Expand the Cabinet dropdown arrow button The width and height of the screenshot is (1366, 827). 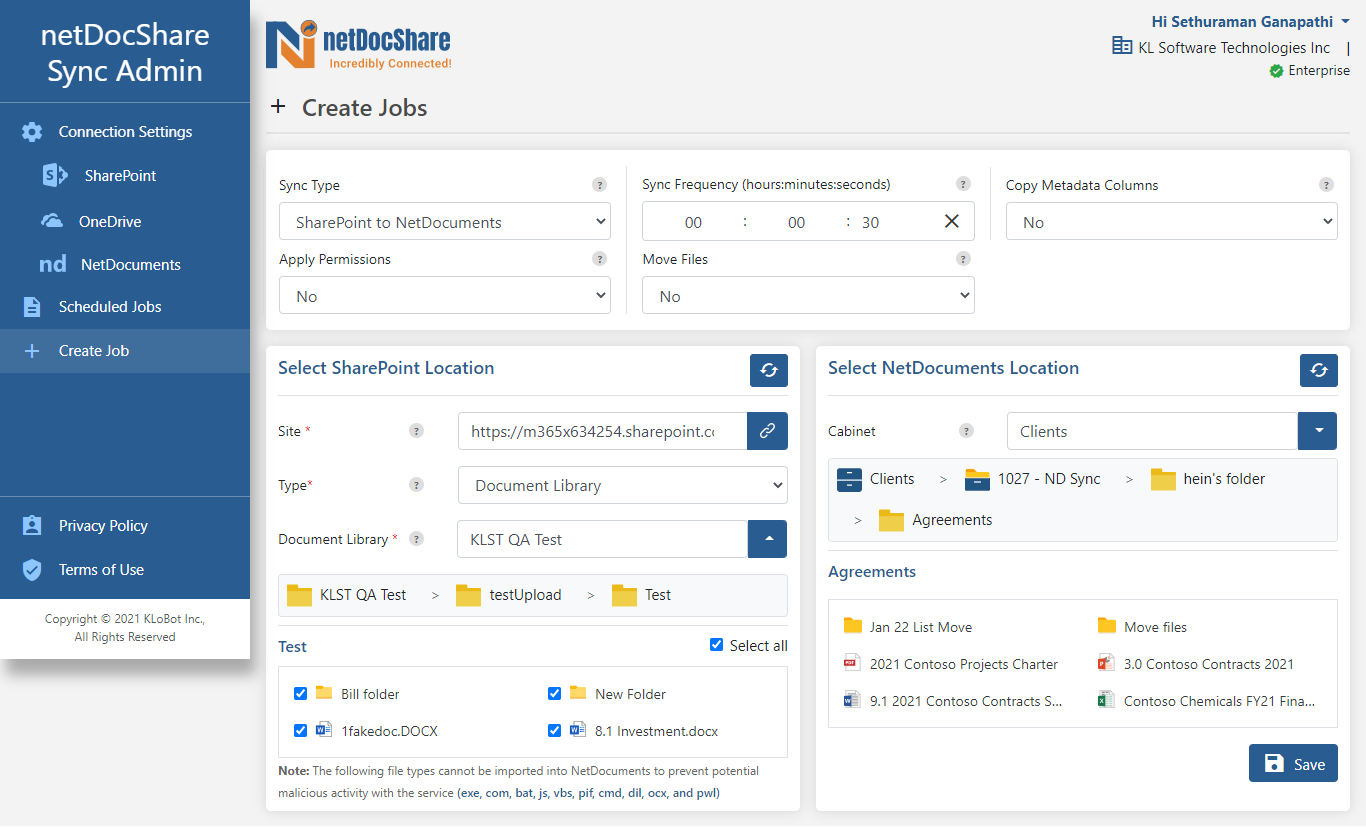1318,431
